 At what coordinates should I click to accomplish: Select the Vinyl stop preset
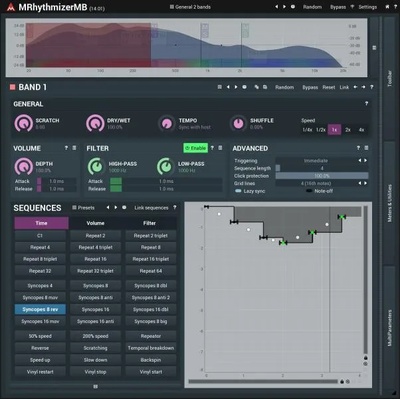click(95, 372)
